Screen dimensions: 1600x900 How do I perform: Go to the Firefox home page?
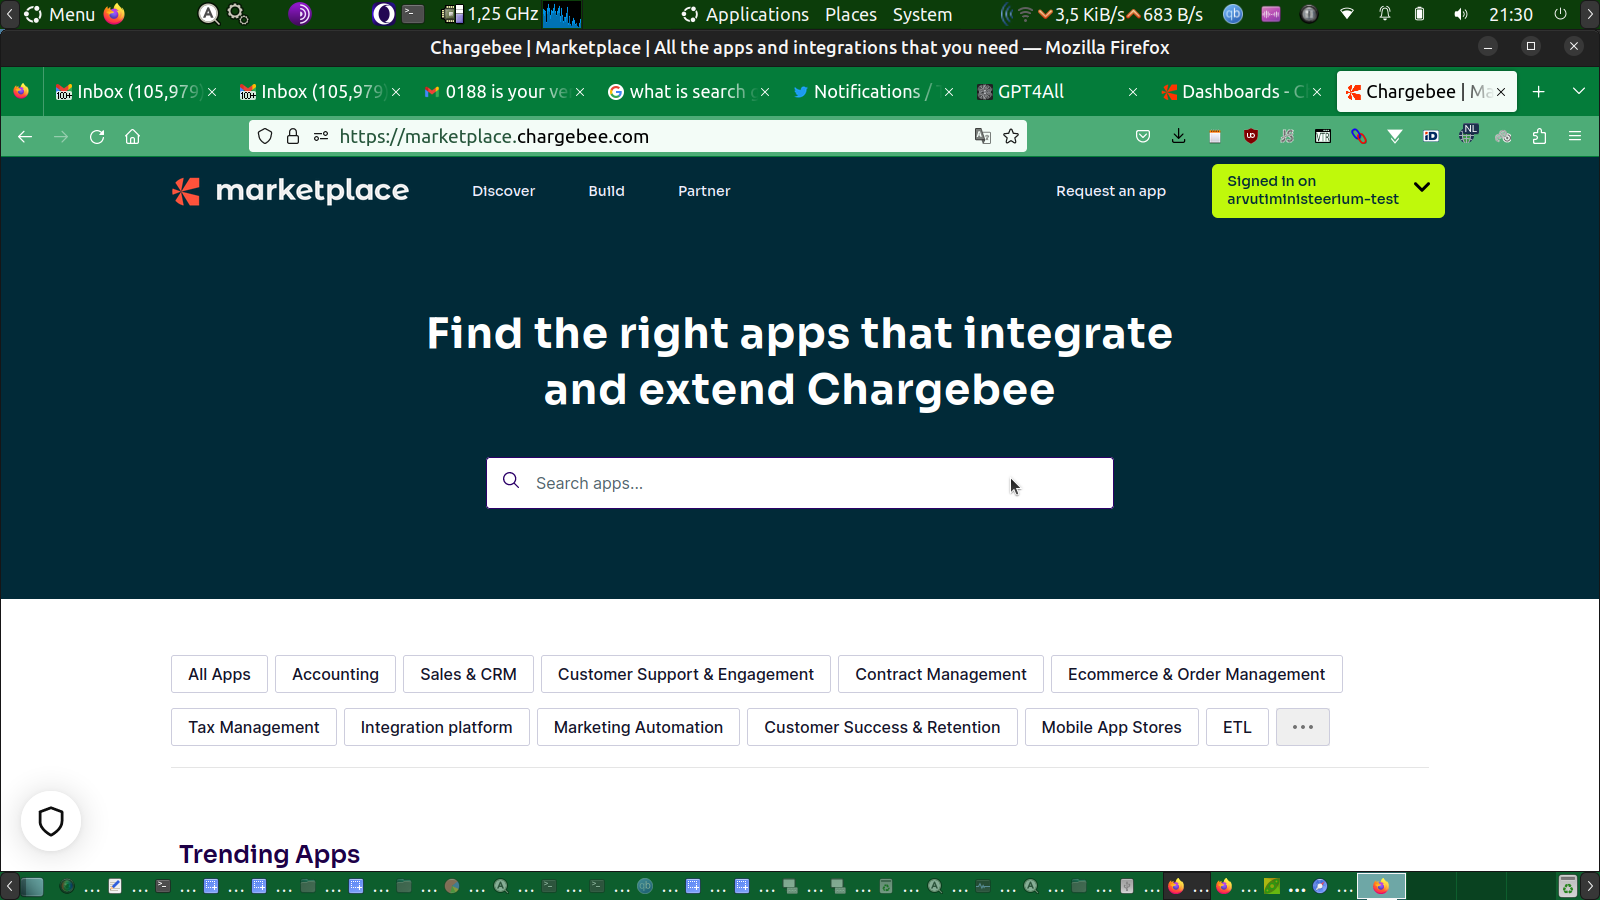(132, 137)
